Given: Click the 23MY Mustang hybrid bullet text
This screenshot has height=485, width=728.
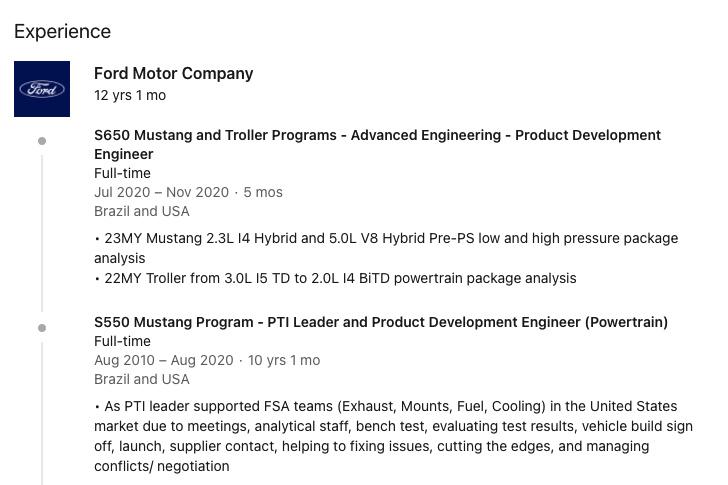Looking at the screenshot, I should coord(386,248).
